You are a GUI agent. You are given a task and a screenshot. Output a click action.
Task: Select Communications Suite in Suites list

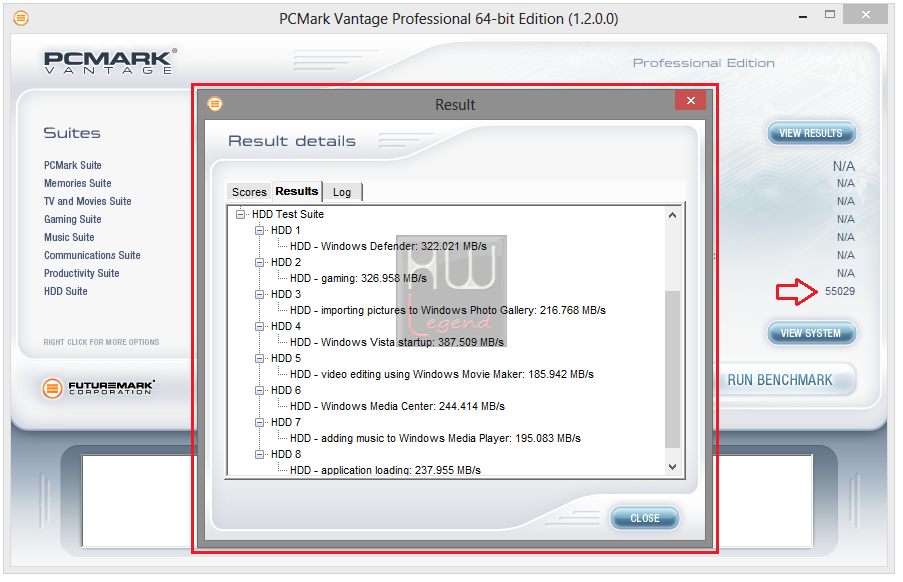pyautogui.click(x=92, y=255)
